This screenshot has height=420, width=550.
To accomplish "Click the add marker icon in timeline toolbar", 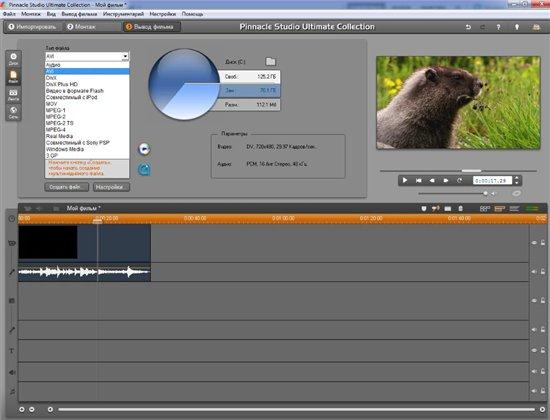I will (424, 208).
